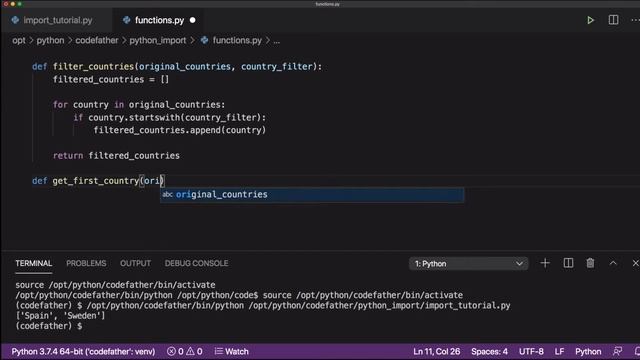Image resolution: width=640 pixels, height=360 pixels.
Task: Click the 'filtered_countries = []' line
Action: click(111, 80)
